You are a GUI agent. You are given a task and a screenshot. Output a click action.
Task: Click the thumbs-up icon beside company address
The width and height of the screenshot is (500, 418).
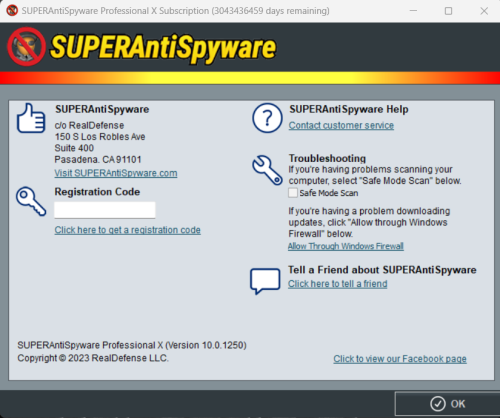click(x=31, y=118)
